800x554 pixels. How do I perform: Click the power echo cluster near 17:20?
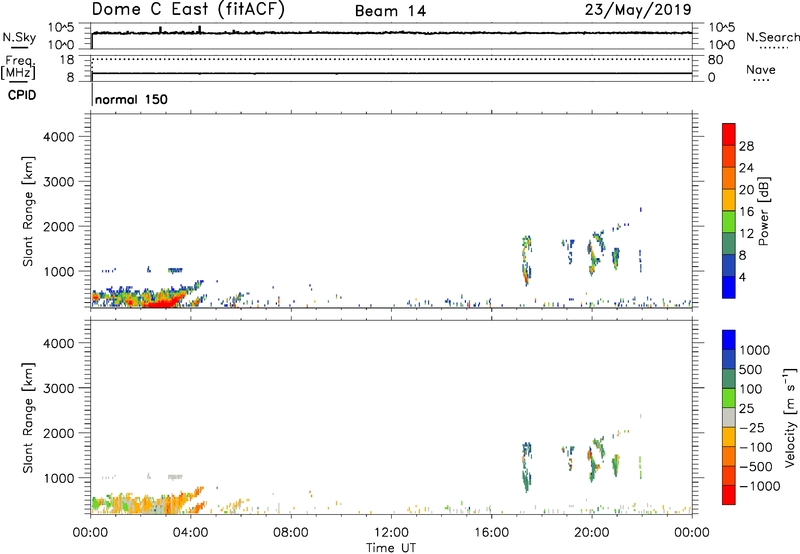point(527,260)
